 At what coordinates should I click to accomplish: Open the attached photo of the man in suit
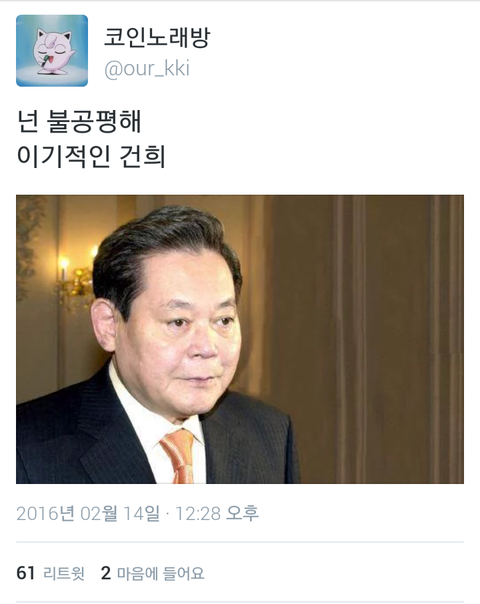(240, 339)
